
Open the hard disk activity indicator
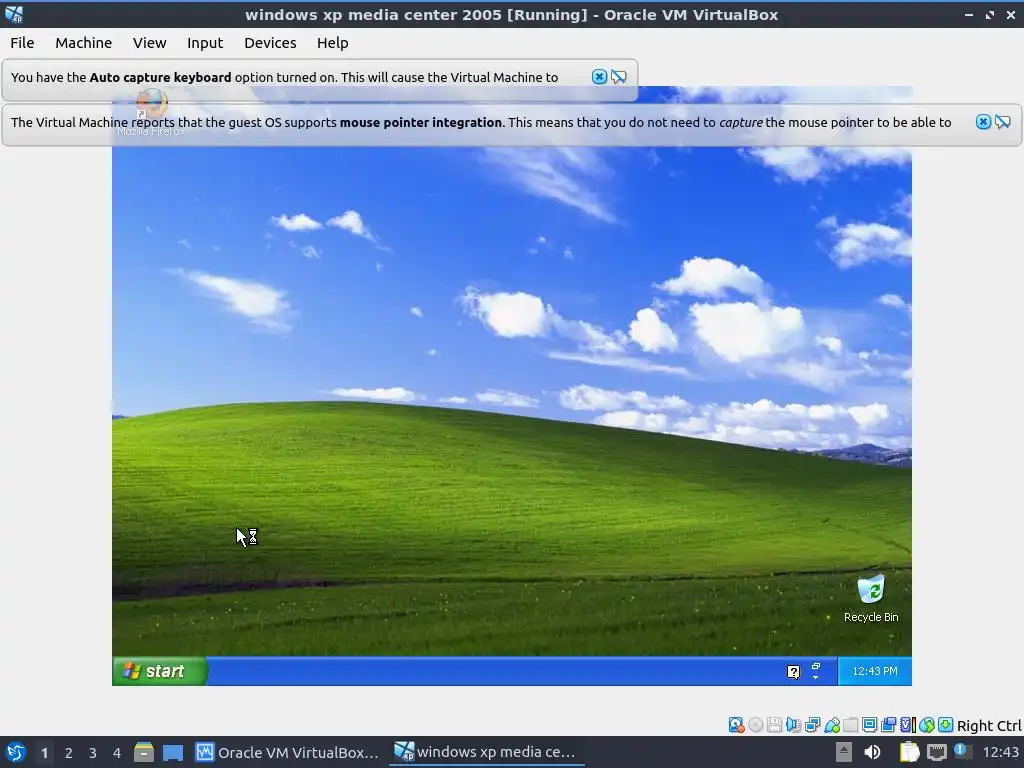pos(736,725)
